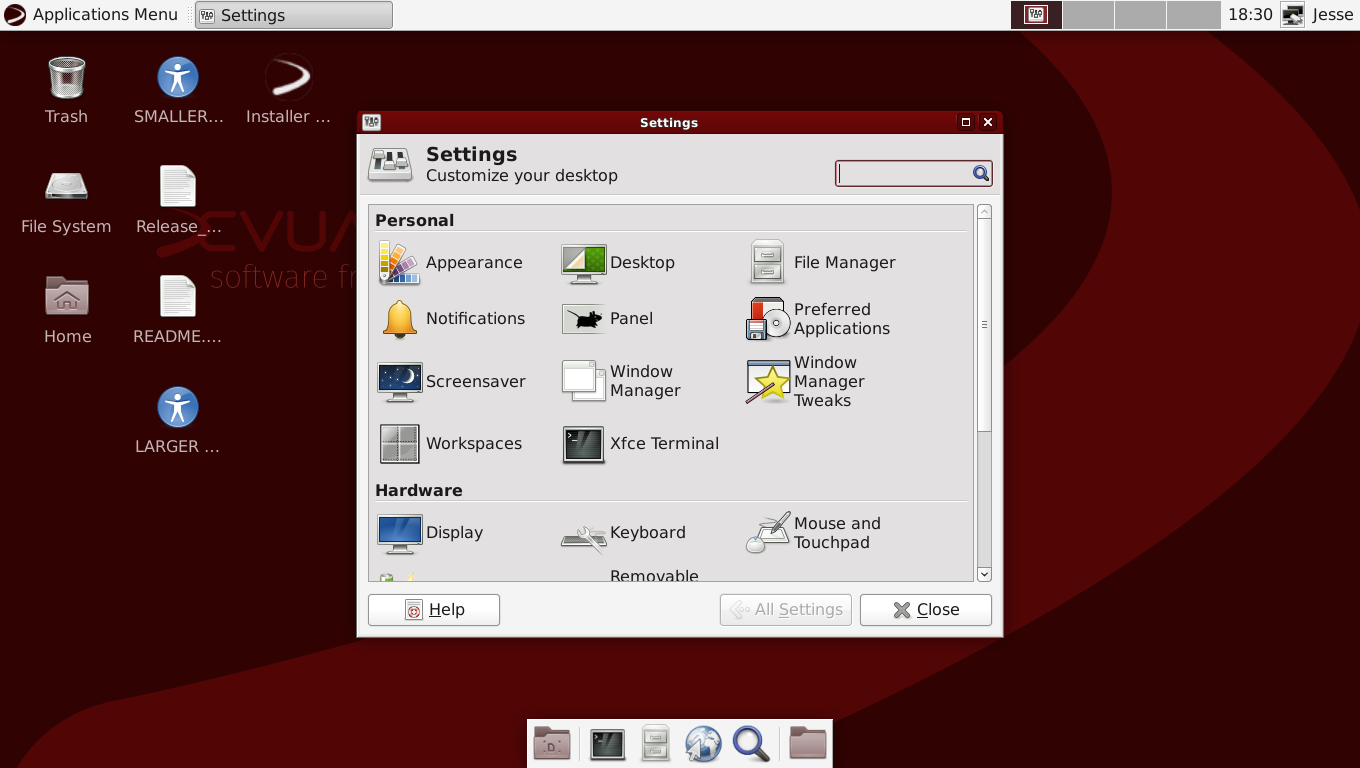This screenshot has height=768, width=1360.
Task: Open the Screensaver settings icon
Action: tap(399, 382)
